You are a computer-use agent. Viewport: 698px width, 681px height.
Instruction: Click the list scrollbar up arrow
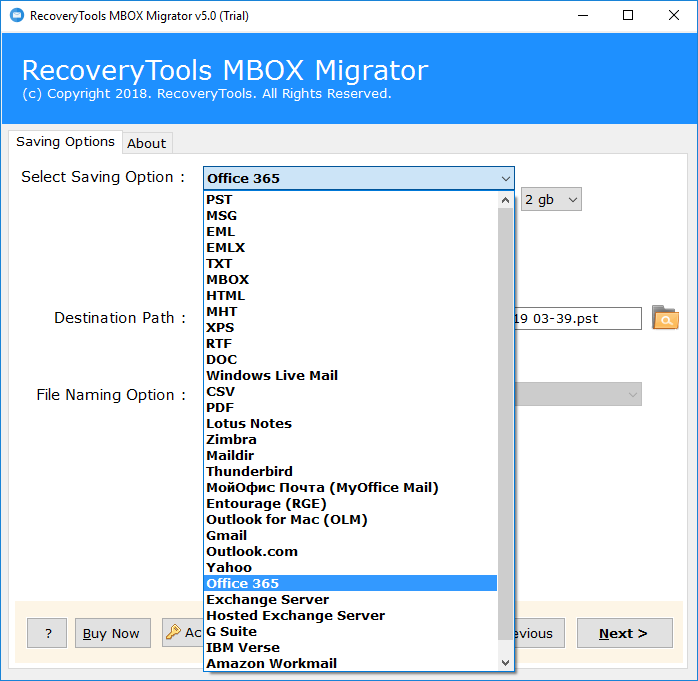click(x=505, y=200)
